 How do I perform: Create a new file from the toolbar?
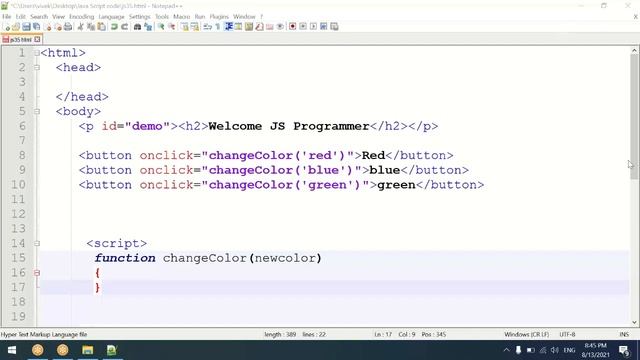(x=7, y=27)
